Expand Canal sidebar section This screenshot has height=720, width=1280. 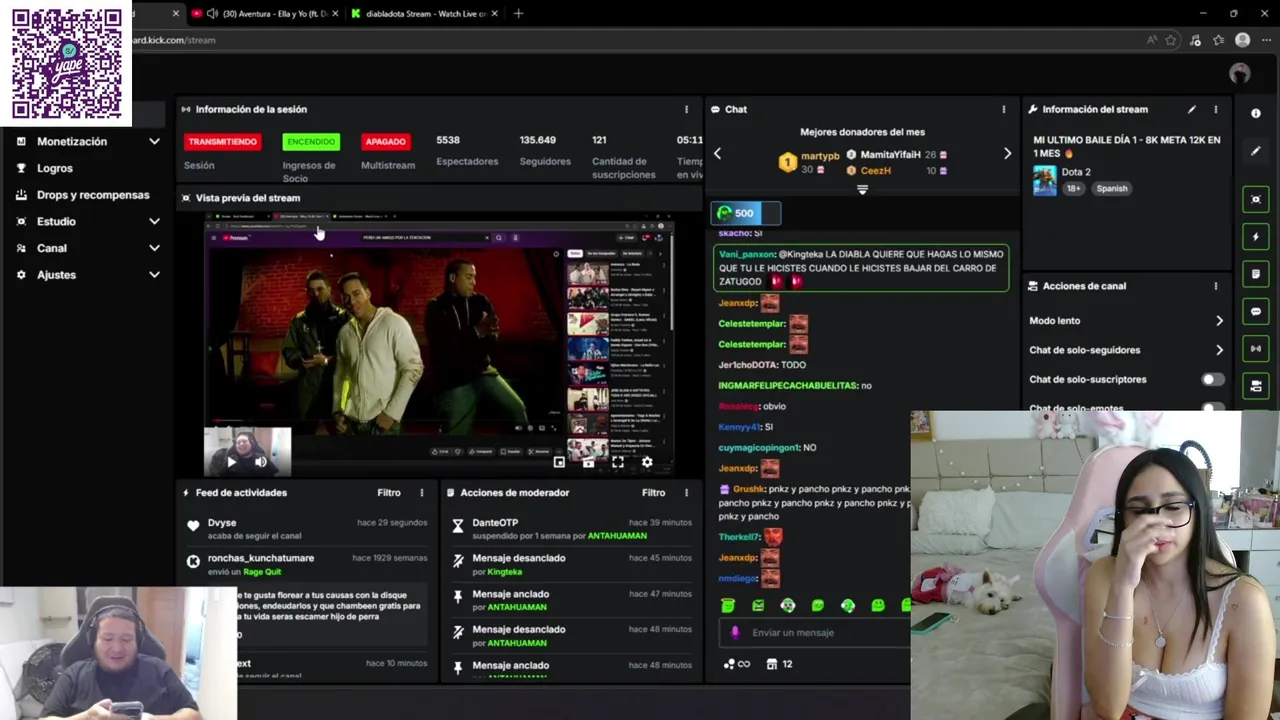pos(154,248)
